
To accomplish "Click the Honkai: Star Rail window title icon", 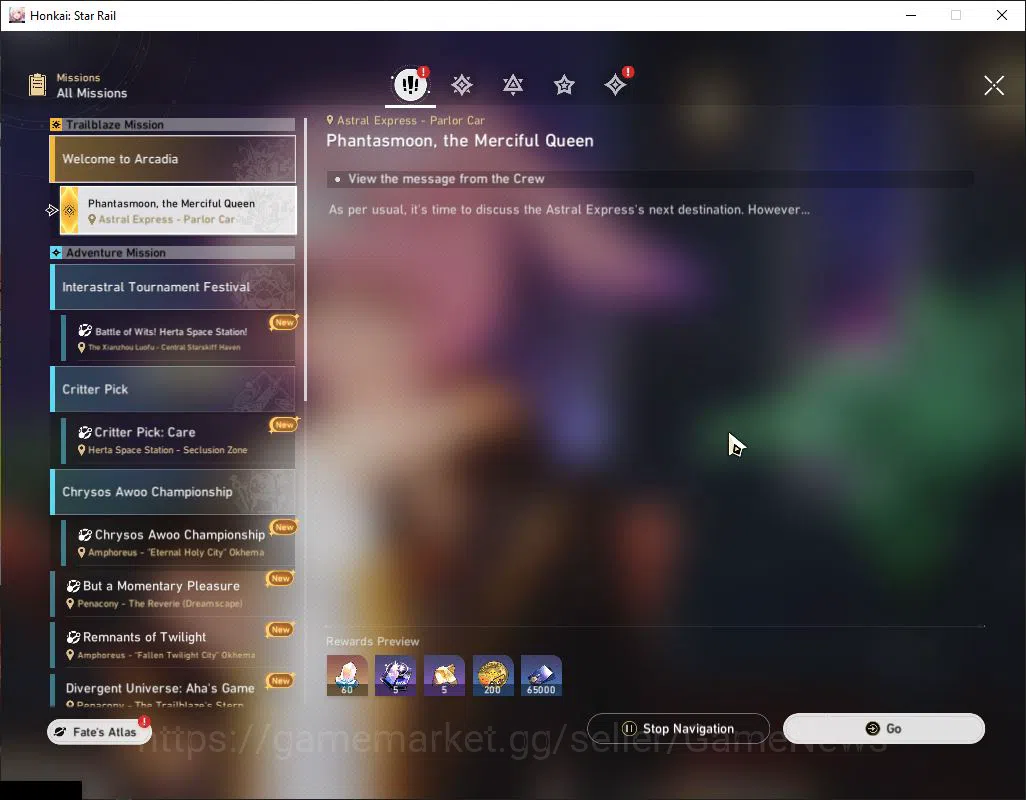I will tap(16, 15).
